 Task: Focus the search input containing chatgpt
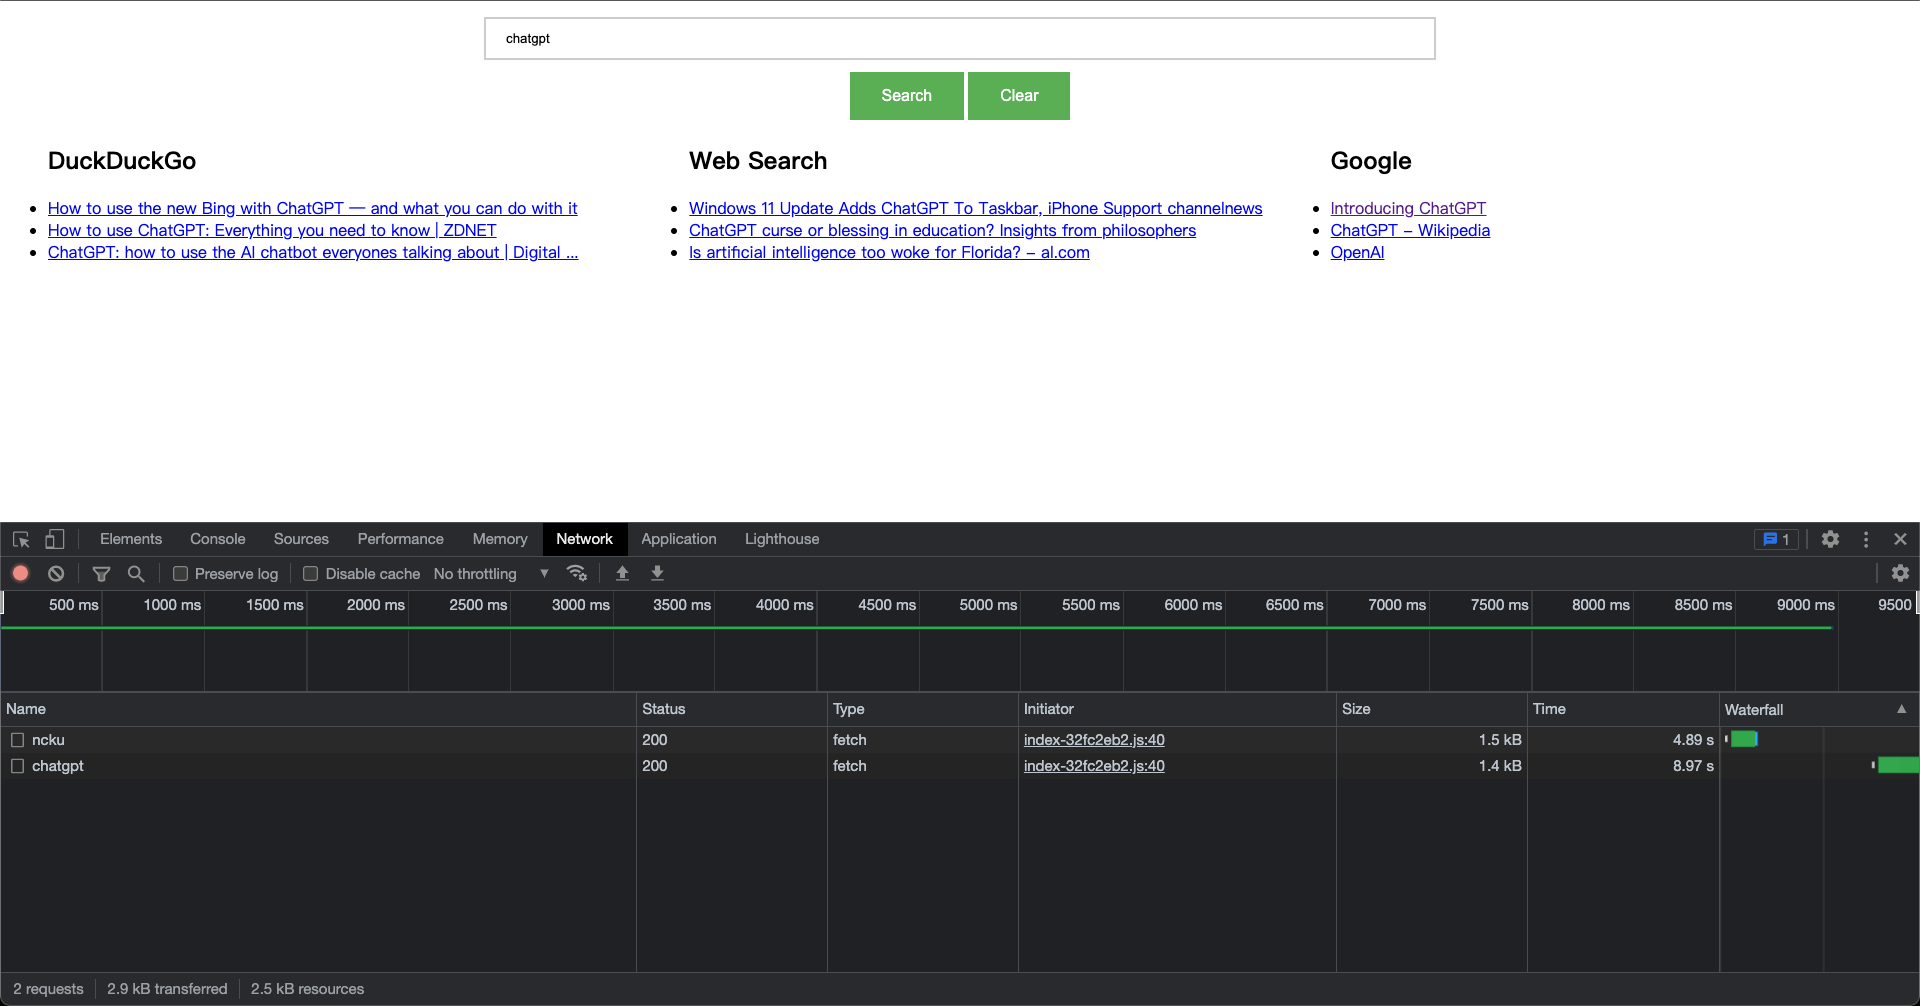pyautogui.click(x=960, y=39)
